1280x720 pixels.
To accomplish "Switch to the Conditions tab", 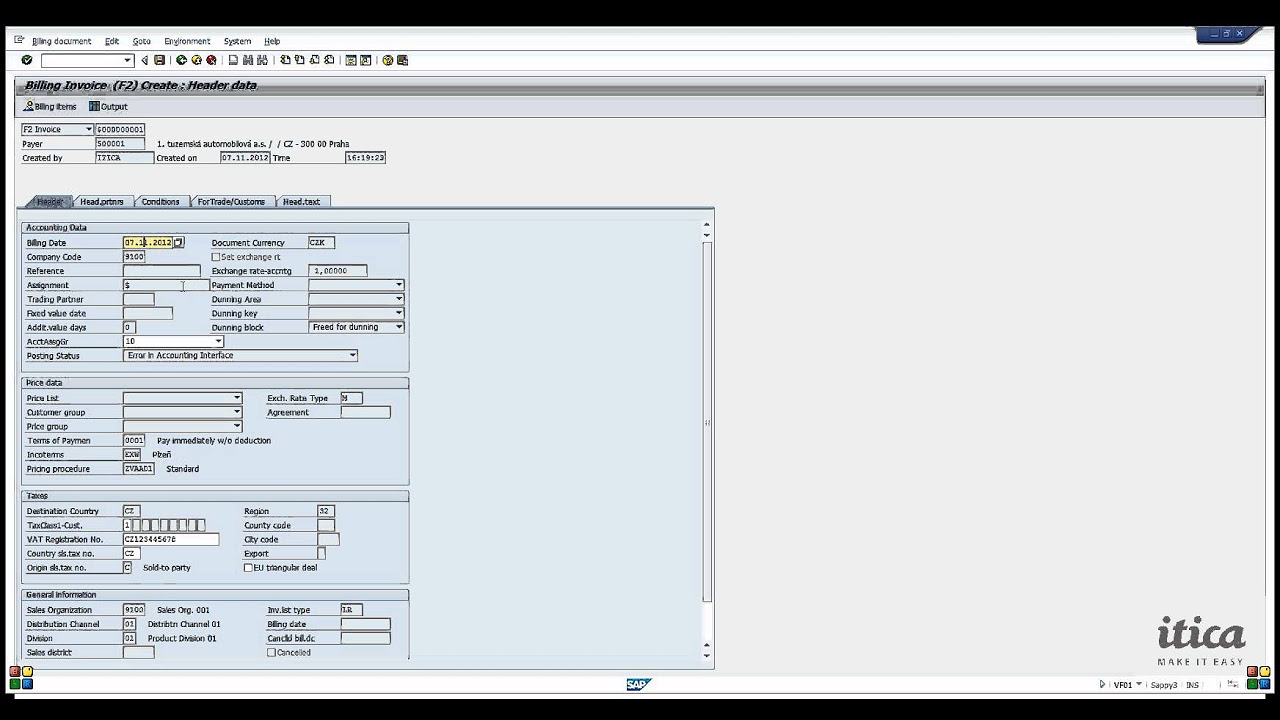I will [x=160, y=202].
